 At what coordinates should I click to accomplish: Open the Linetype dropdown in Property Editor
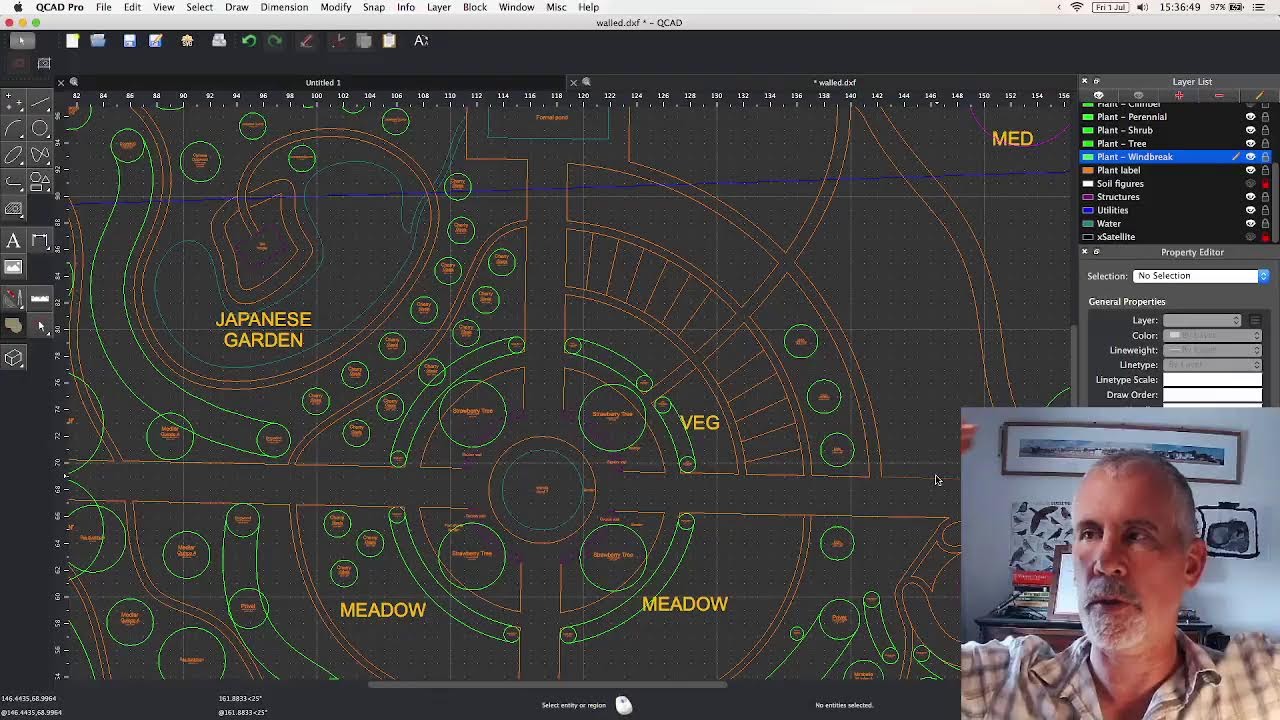coord(1211,365)
